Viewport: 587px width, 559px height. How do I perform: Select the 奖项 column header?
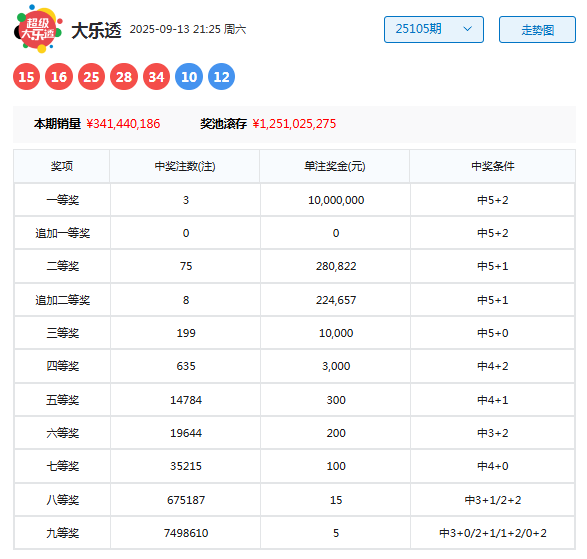click(x=62, y=166)
